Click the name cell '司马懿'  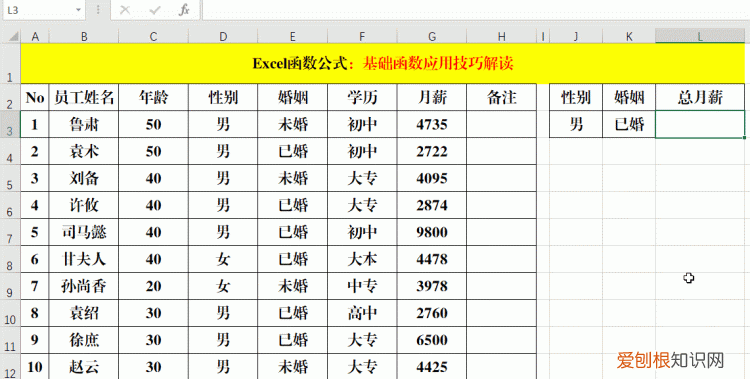[84, 233]
